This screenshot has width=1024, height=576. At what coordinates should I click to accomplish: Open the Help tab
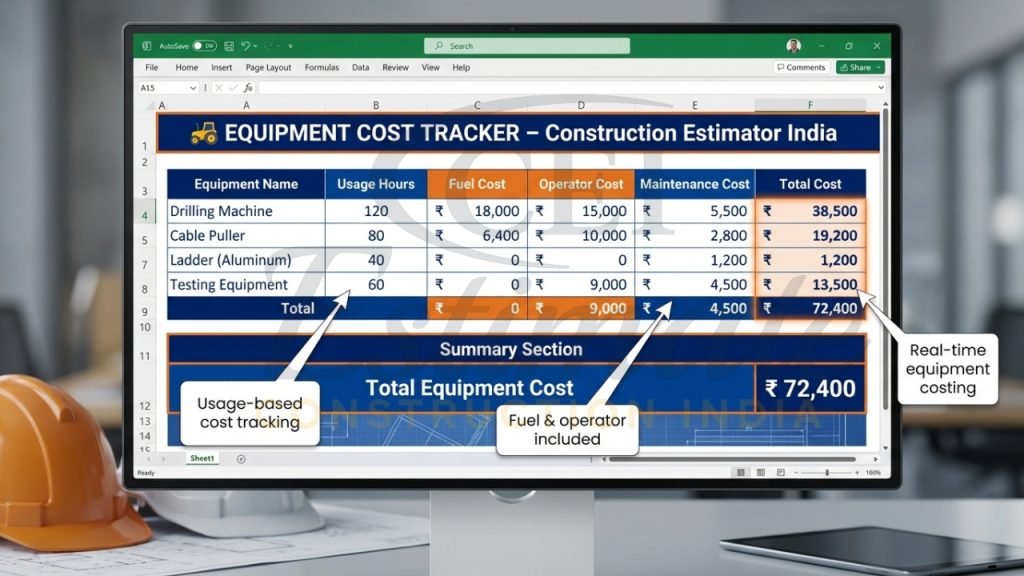tap(461, 67)
